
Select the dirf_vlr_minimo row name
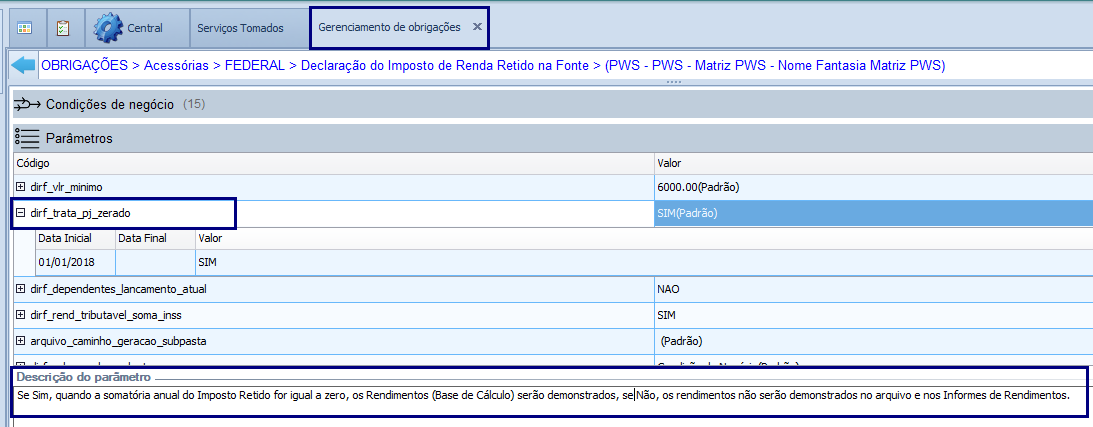(x=67, y=187)
